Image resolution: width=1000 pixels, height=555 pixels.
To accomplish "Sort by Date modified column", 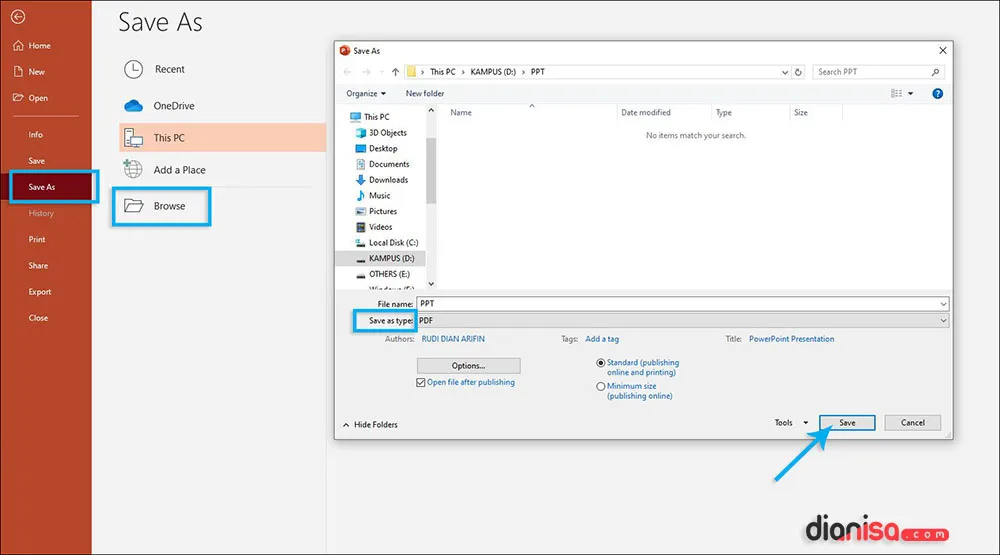I will pyautogui.click(x=645, y=112).
